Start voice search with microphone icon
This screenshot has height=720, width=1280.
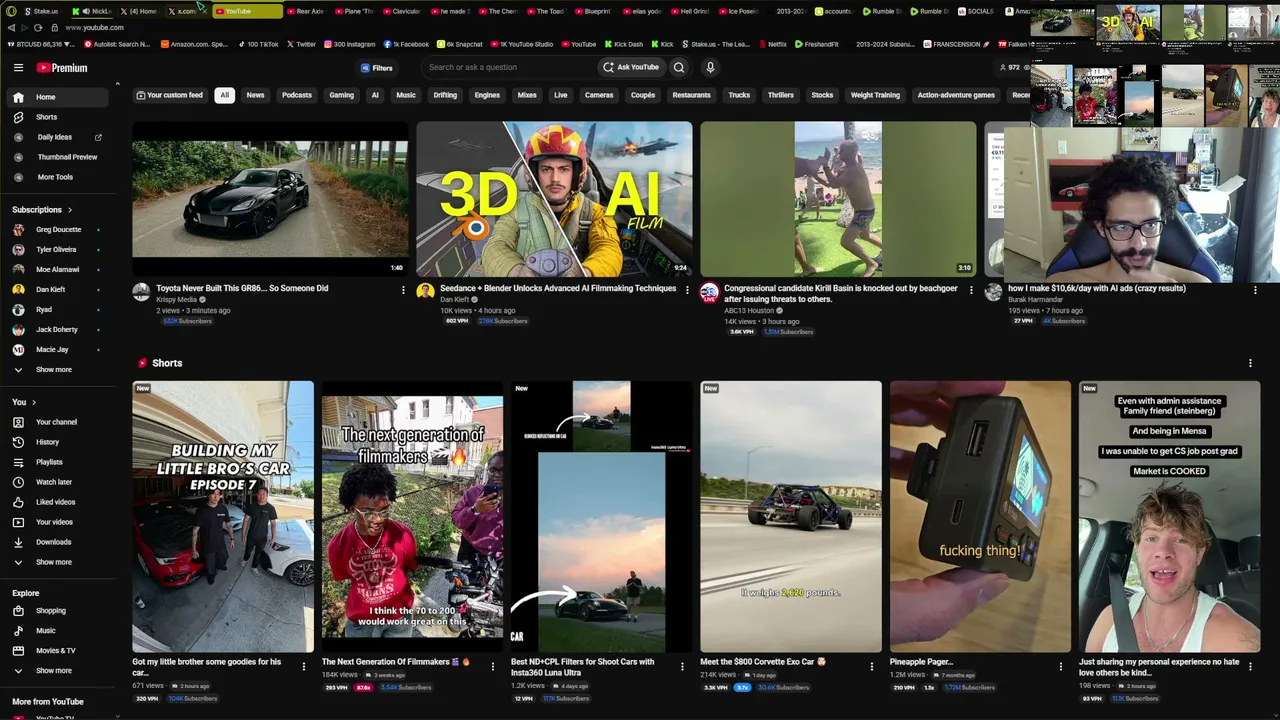click(710, 67)
